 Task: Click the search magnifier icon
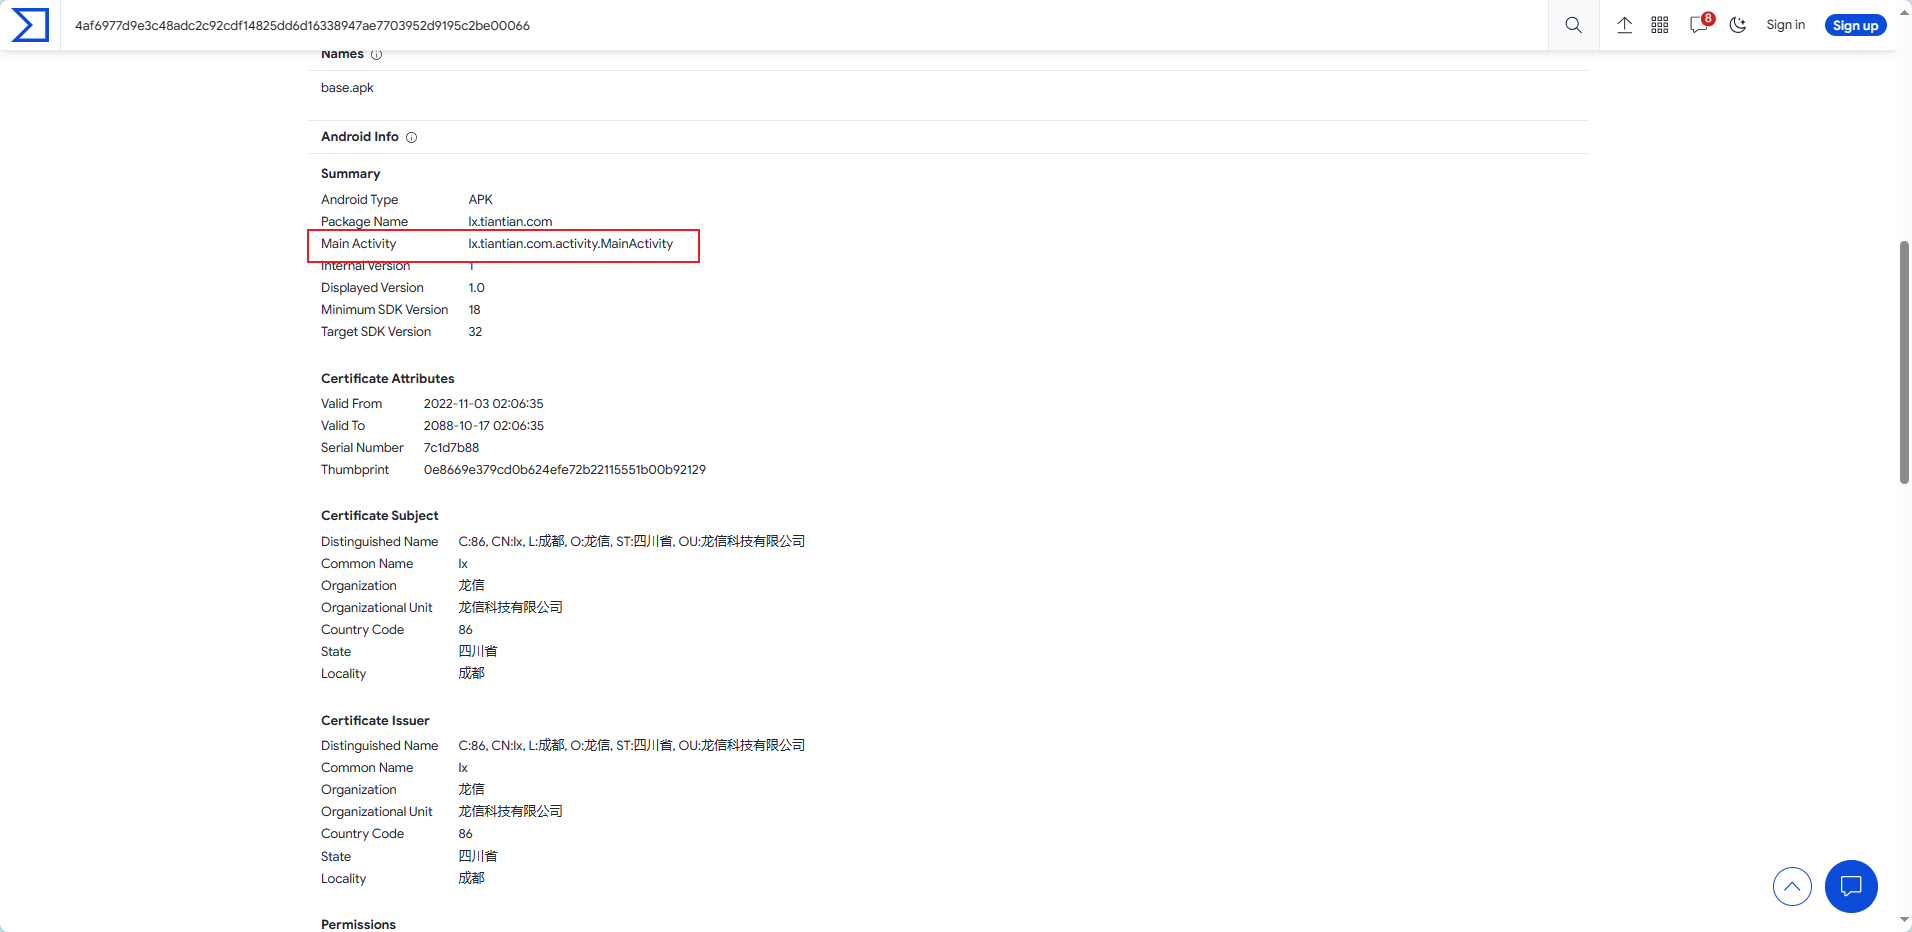pyautogui.click(x=1573, y=25)
